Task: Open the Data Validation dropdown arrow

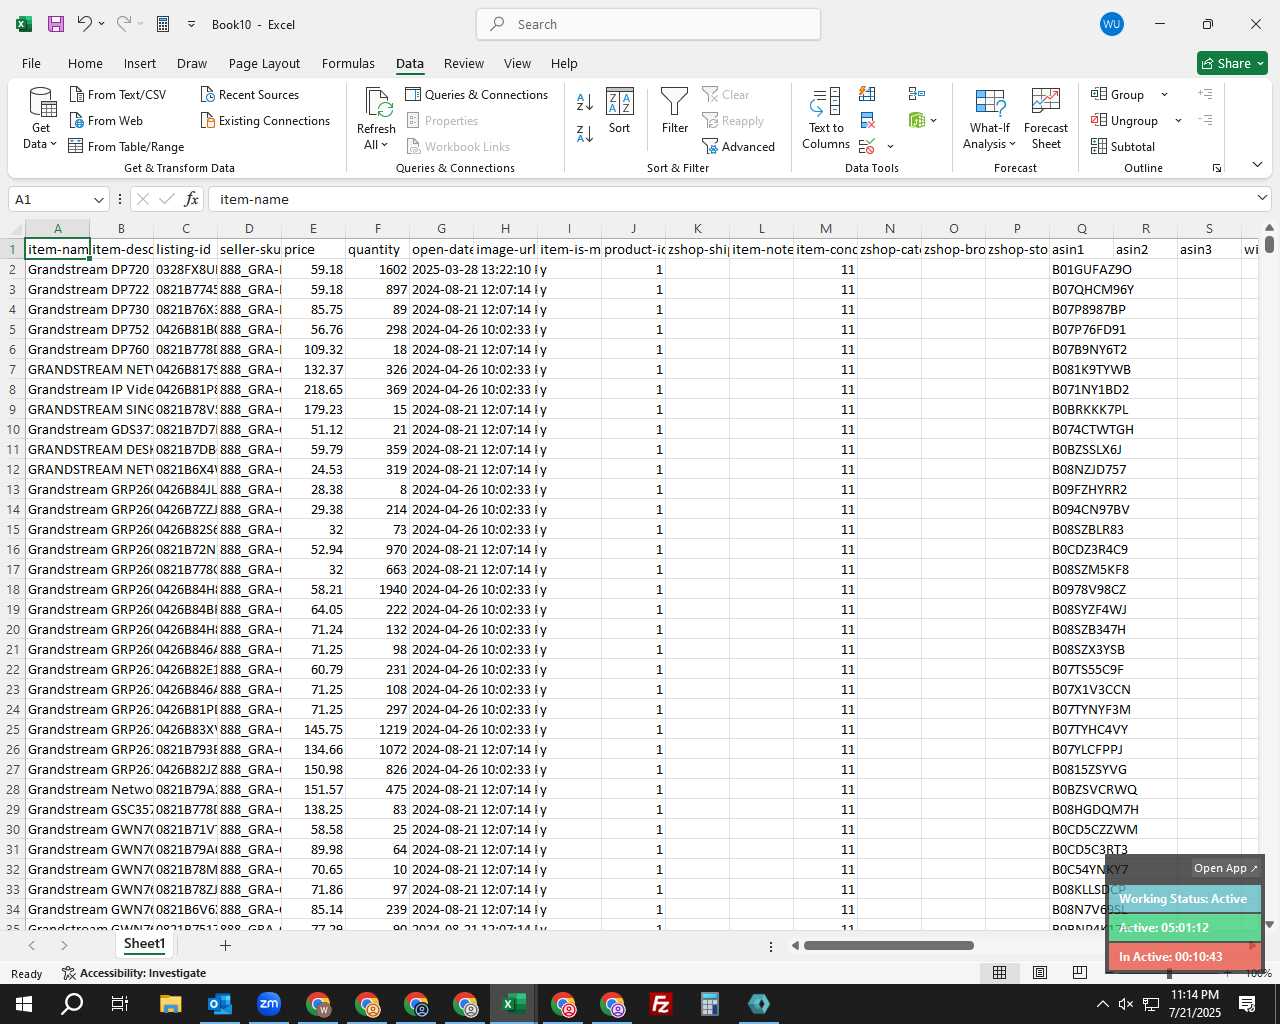Action: [x=890, y=146]
